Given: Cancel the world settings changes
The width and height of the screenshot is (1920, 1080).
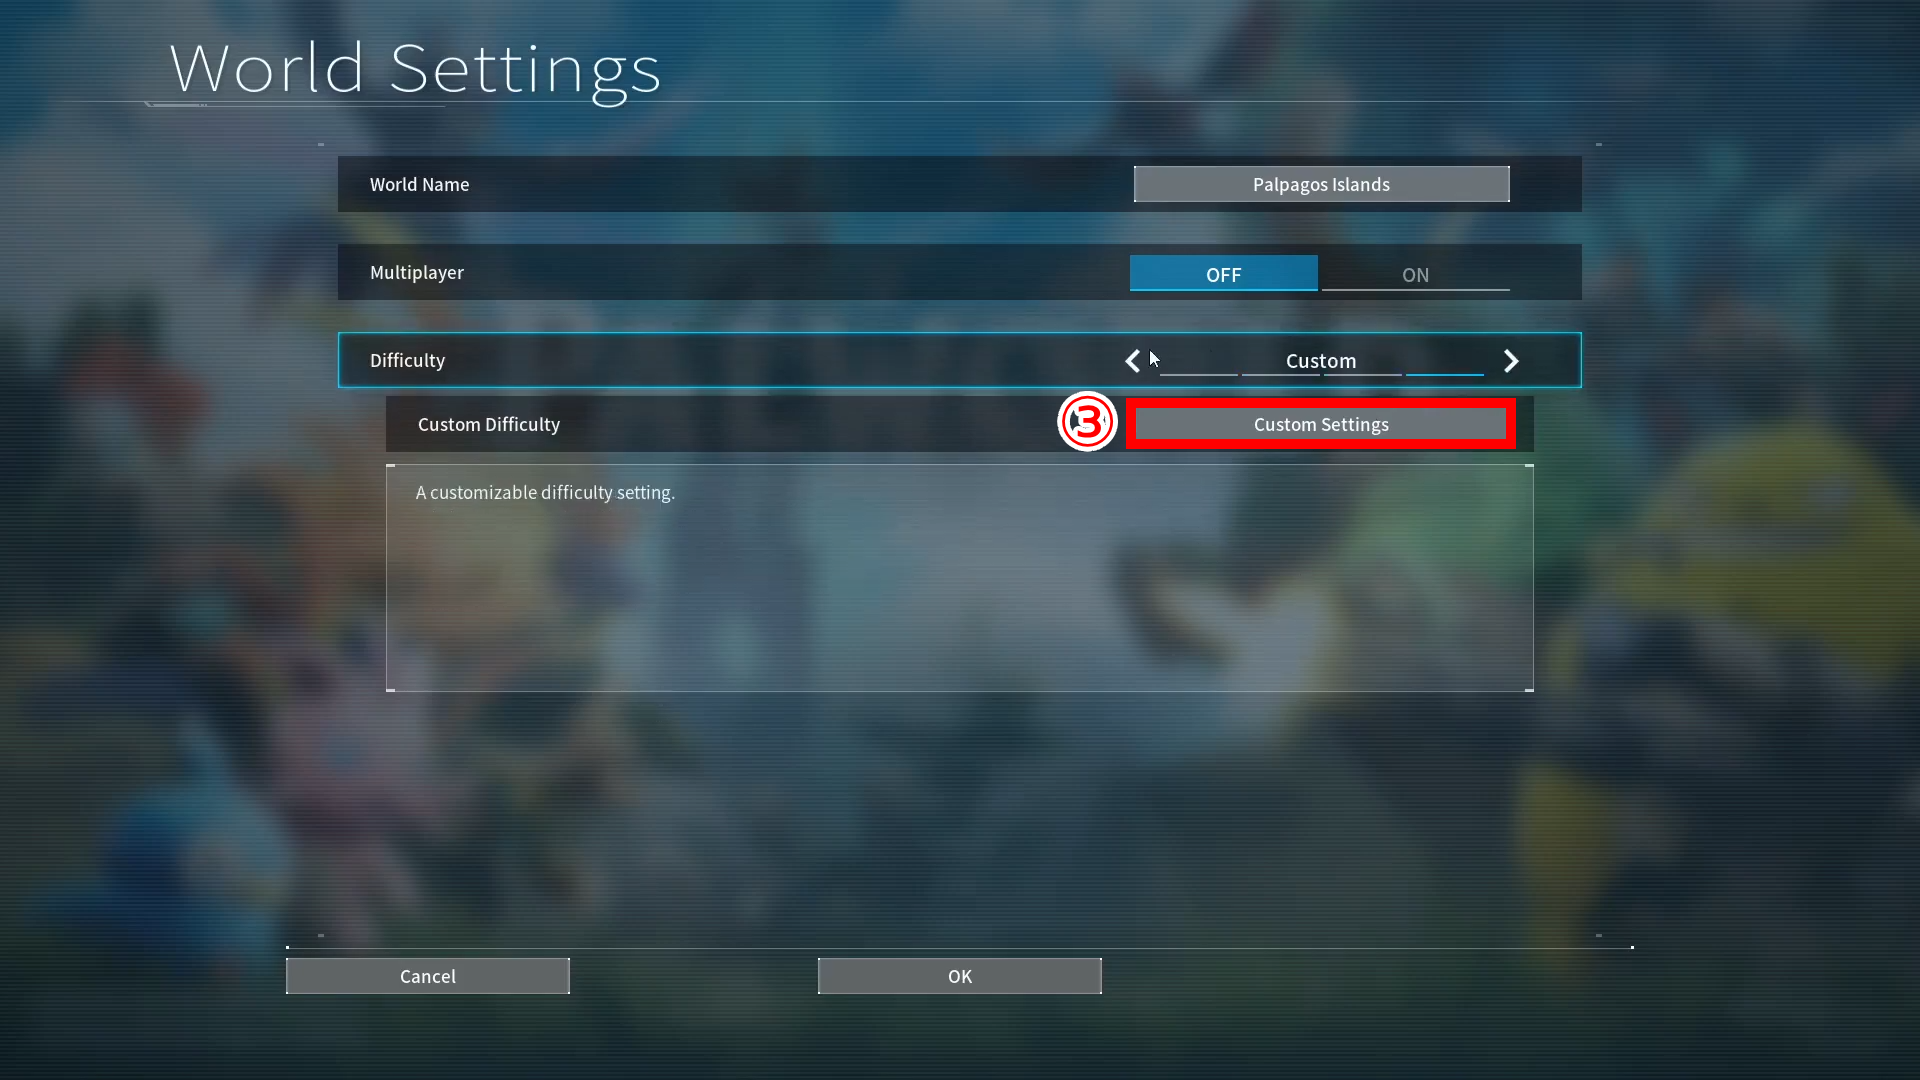Looking at the screenshot, I should [x=427, y=976].
